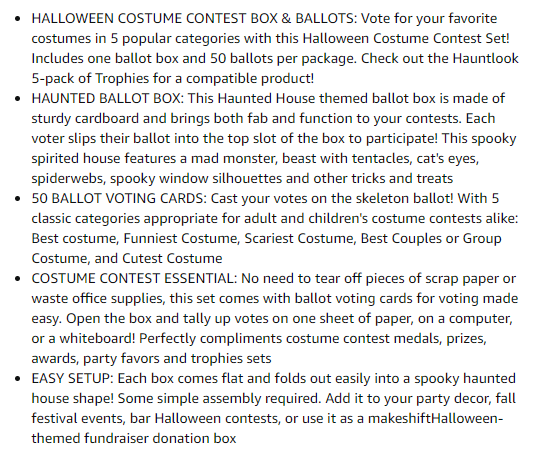Click the word 'Hauntlook' in the first bullet

[485, 58]
